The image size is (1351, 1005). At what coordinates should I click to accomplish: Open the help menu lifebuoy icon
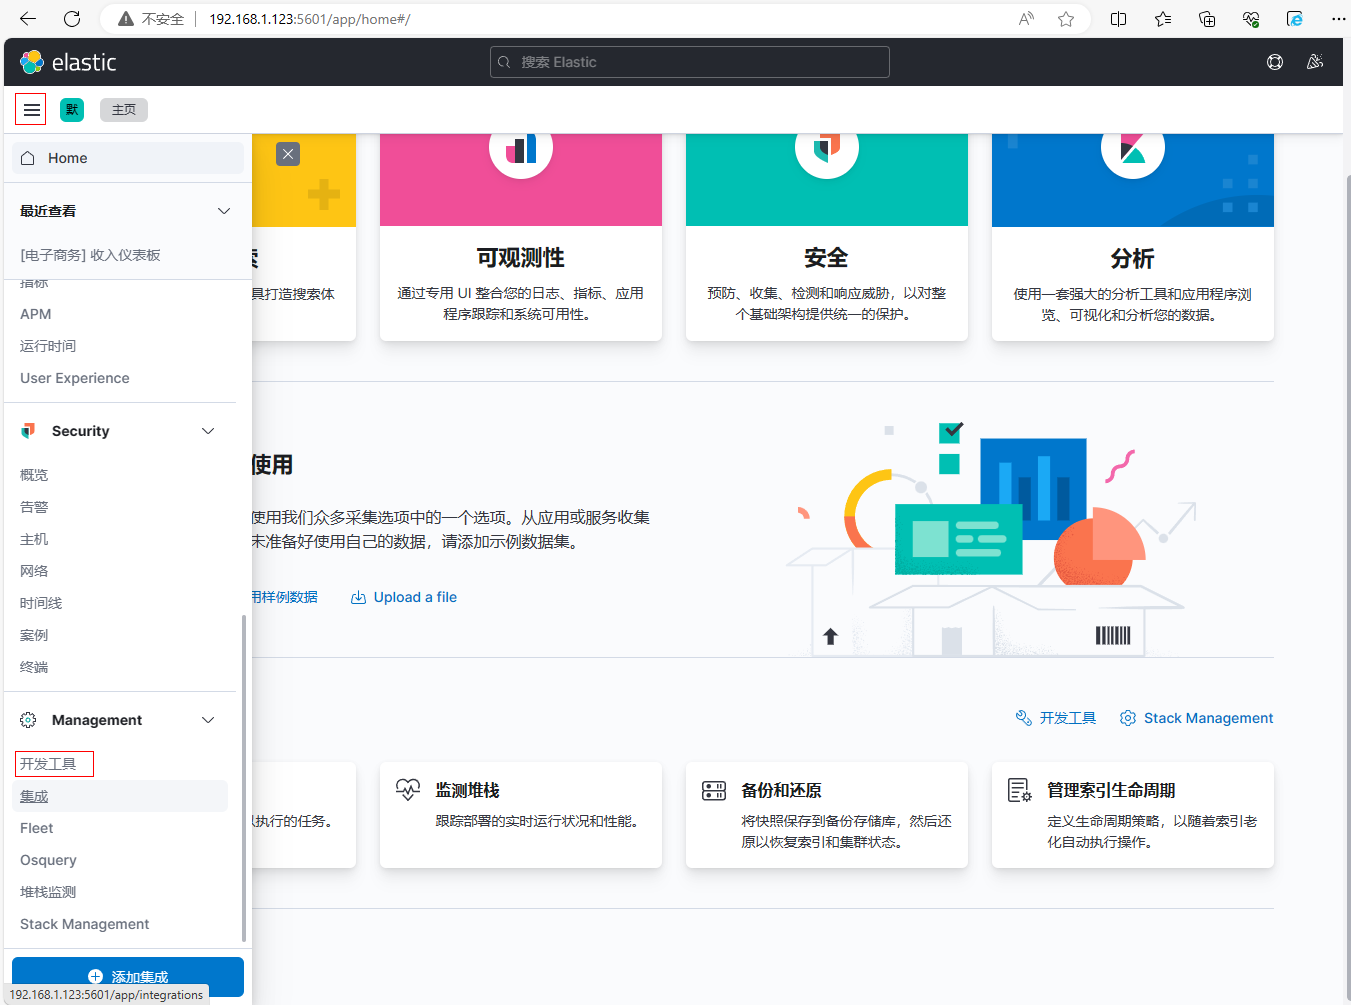[x=1275, y=62]
